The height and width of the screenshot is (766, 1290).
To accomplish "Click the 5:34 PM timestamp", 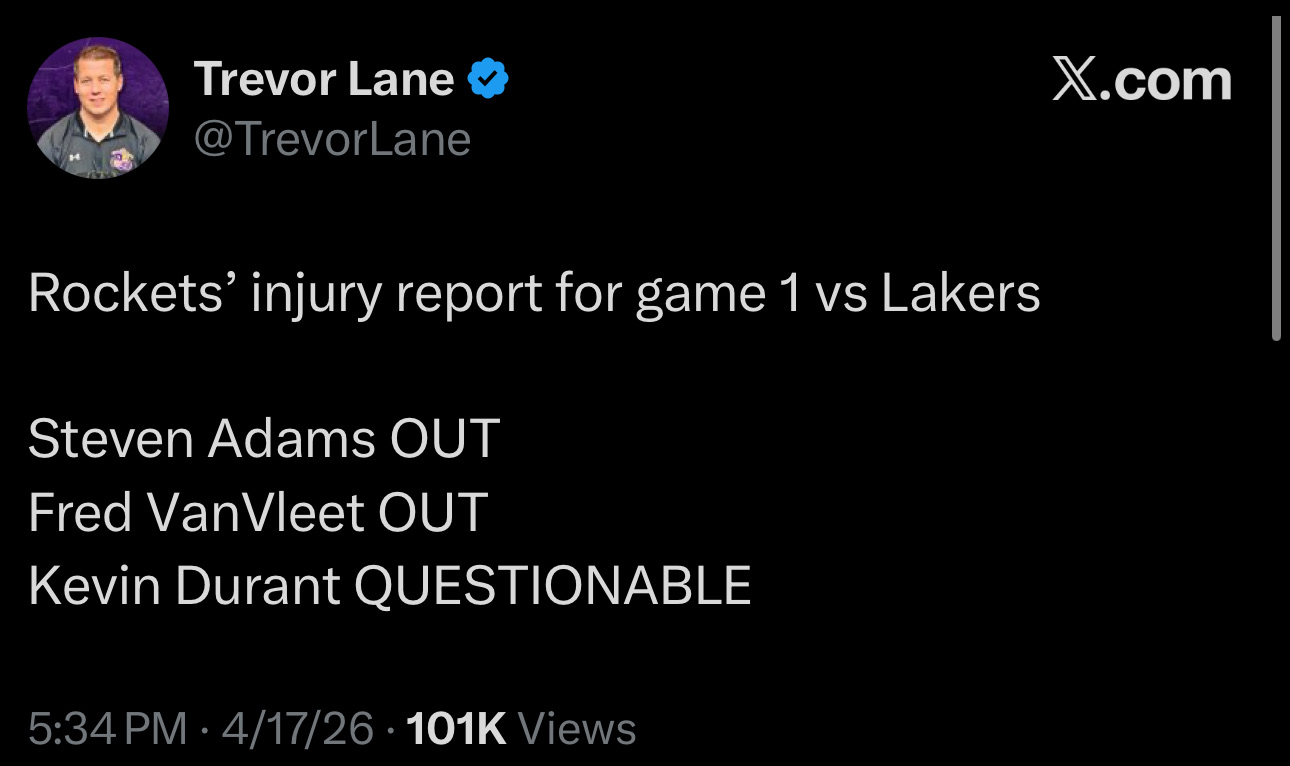I will (108, 728).
